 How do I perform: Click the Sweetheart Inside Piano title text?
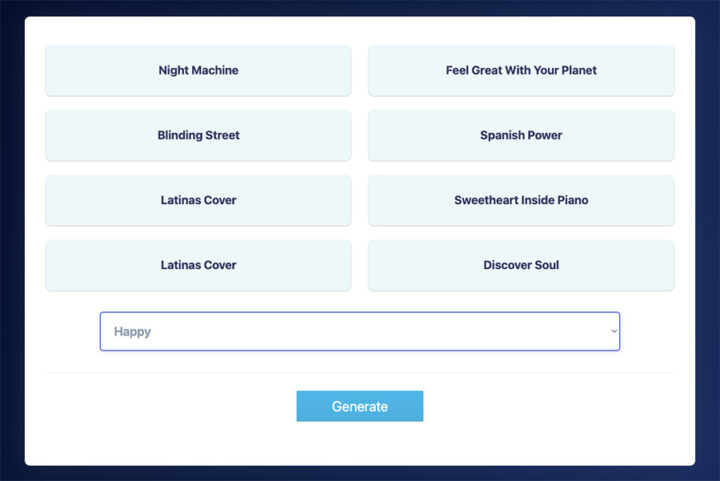coord(521,201)
